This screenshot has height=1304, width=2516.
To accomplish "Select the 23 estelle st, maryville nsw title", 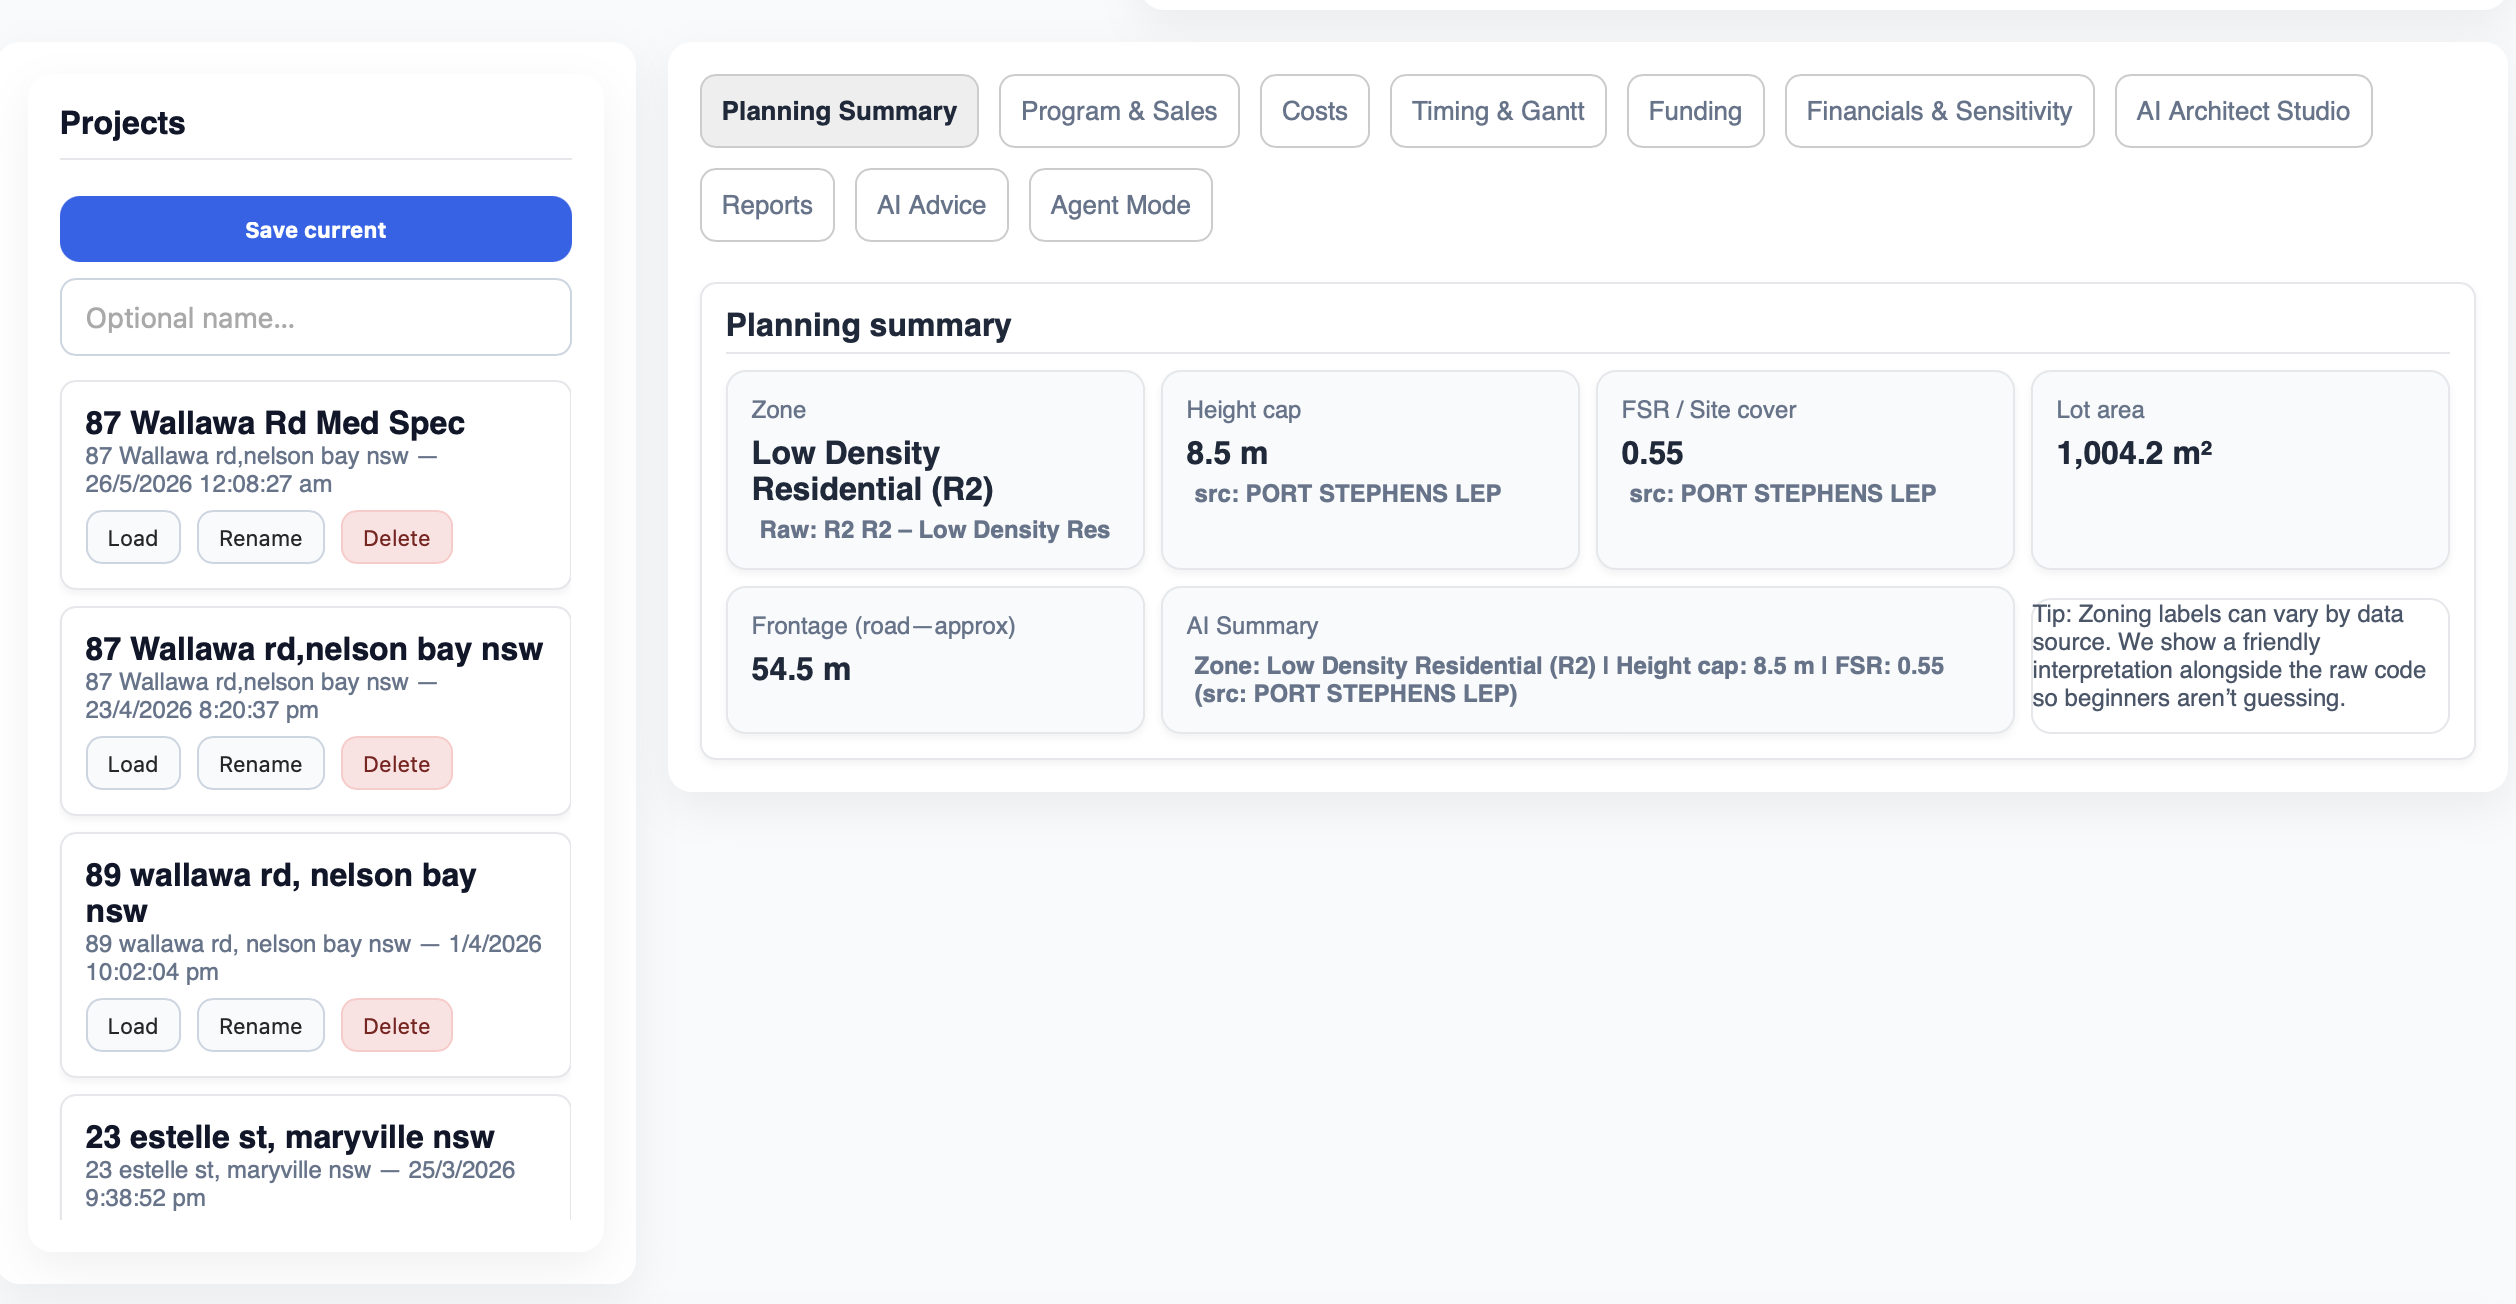I will click(290, 1137).
